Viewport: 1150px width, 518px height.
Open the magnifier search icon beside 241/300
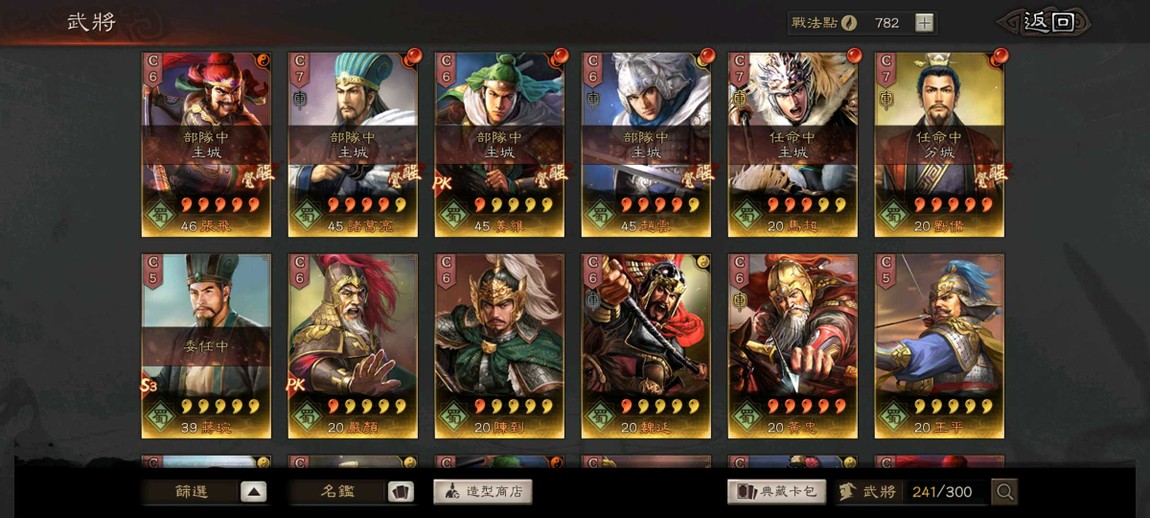coord(1005,492)
